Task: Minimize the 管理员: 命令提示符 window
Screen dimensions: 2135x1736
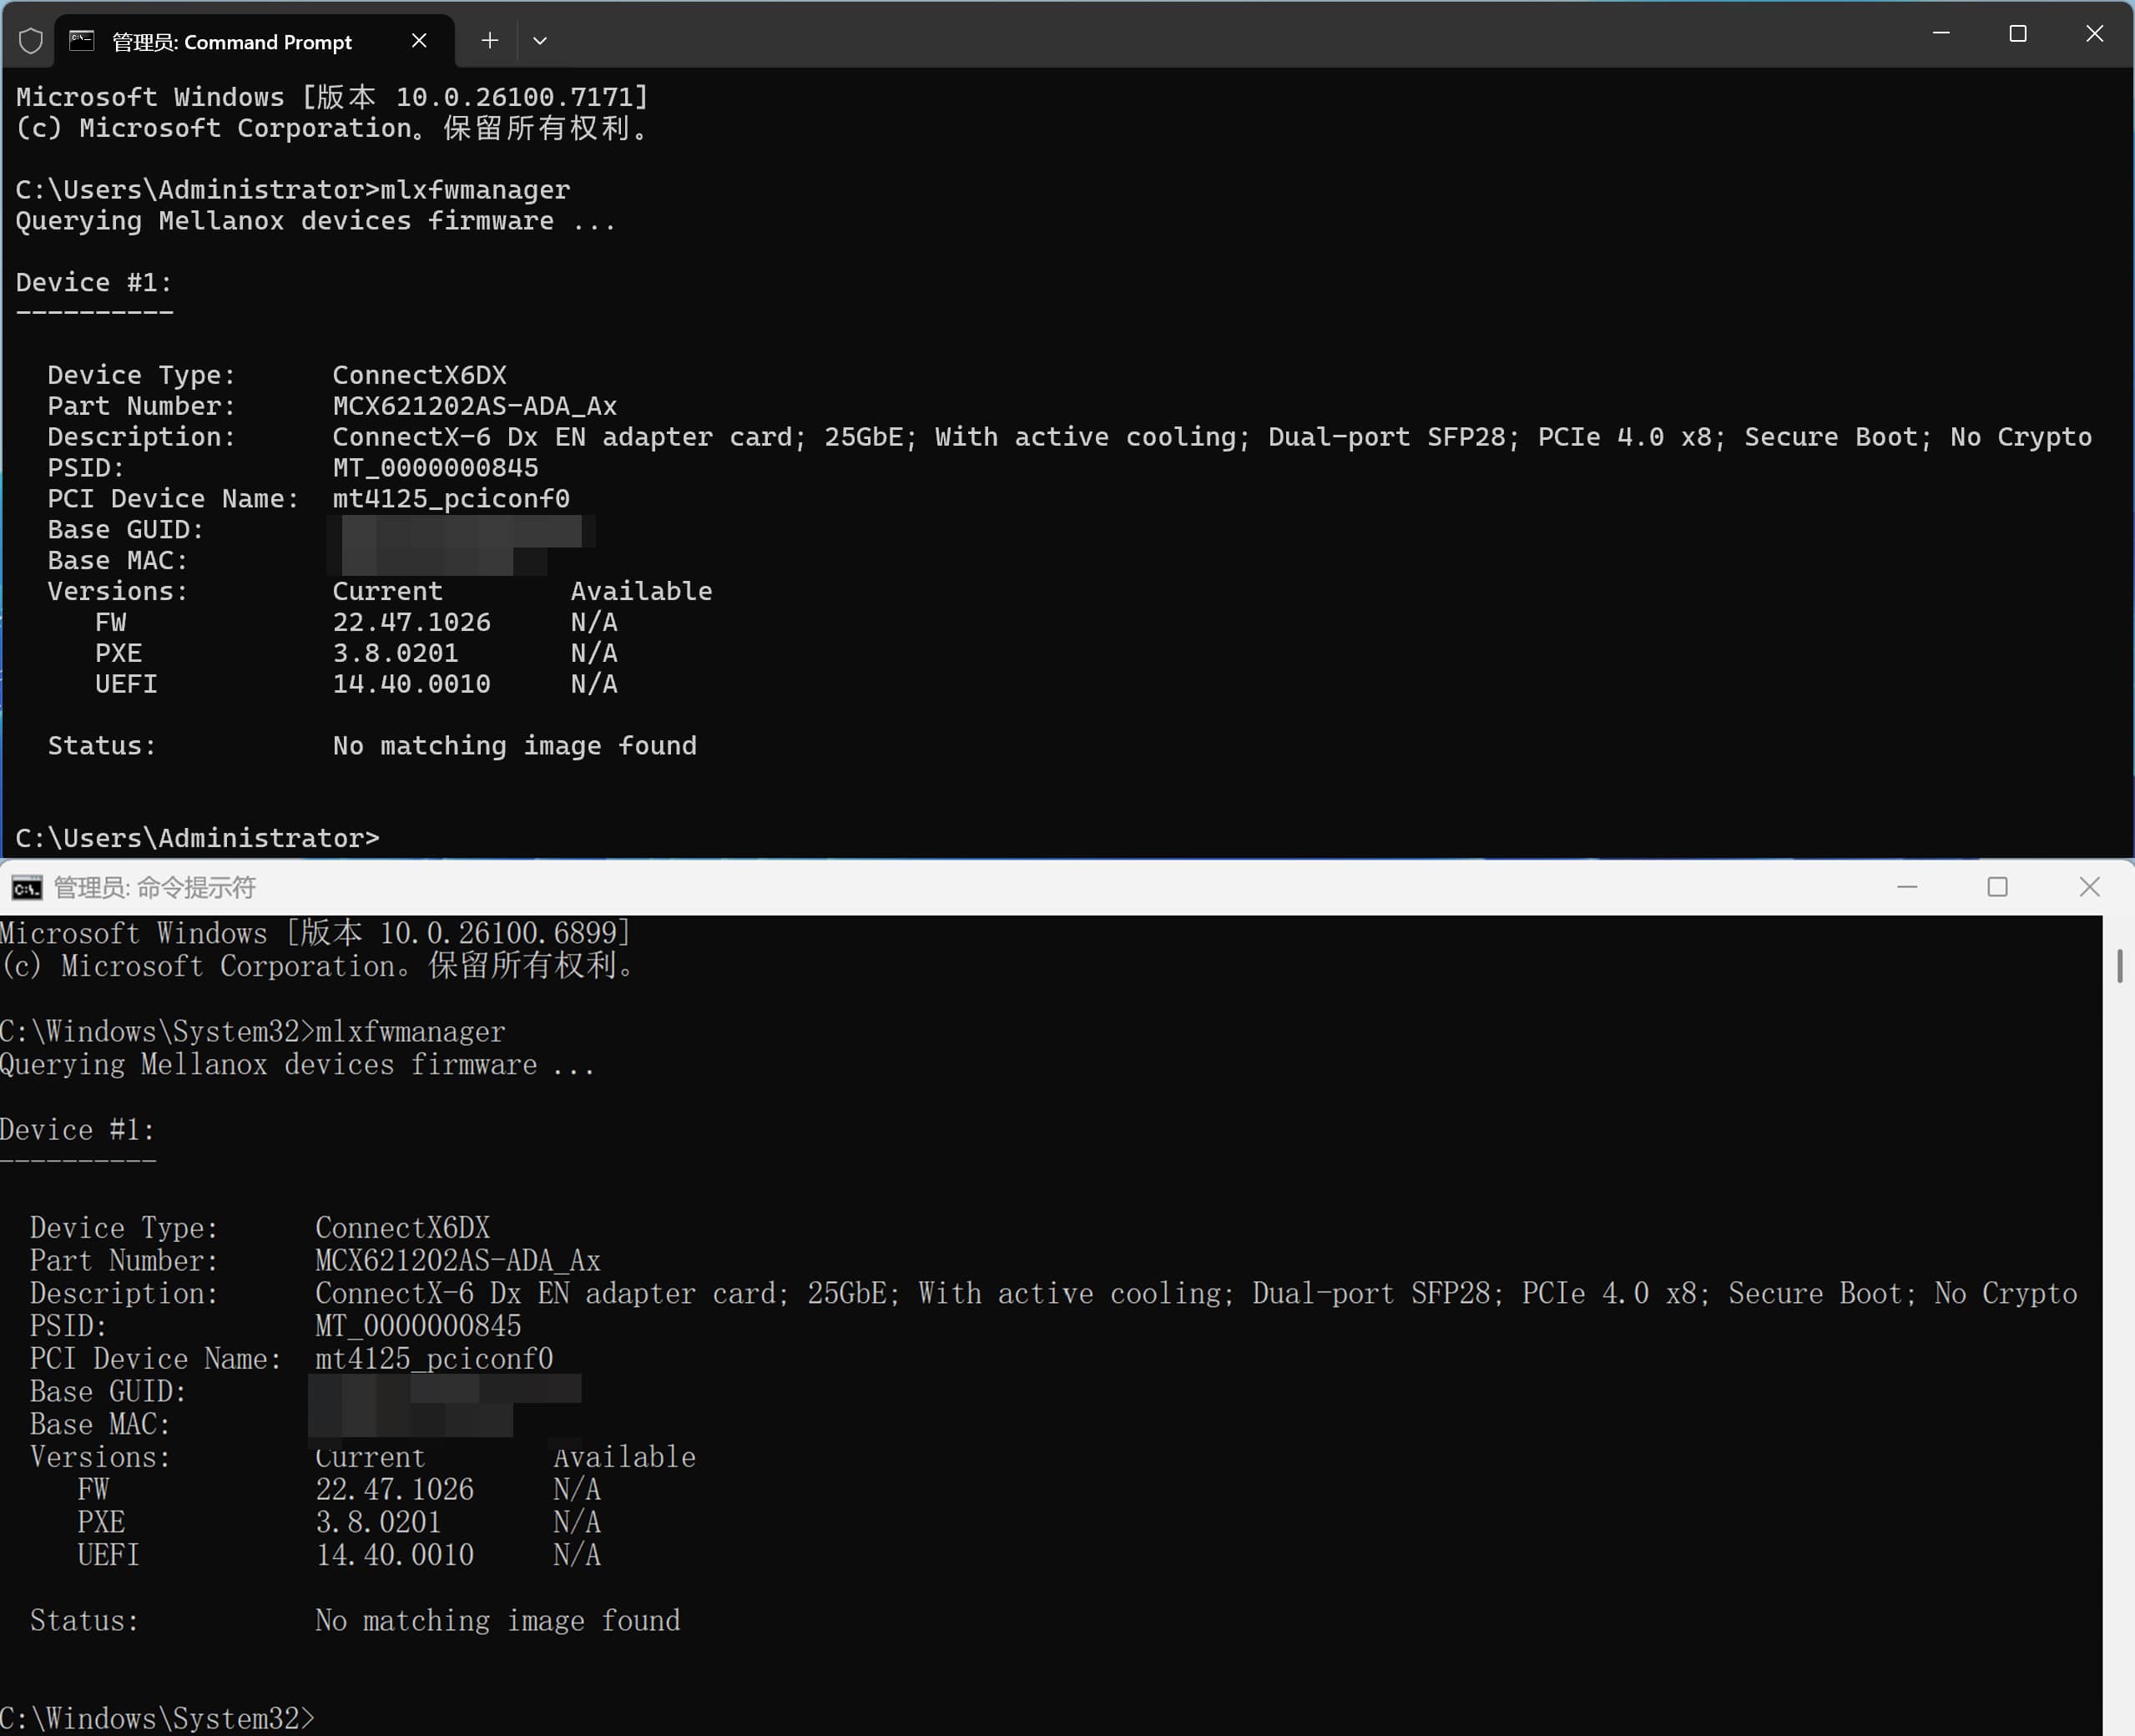Action: pyautogui.click(x=1907, y=887)
